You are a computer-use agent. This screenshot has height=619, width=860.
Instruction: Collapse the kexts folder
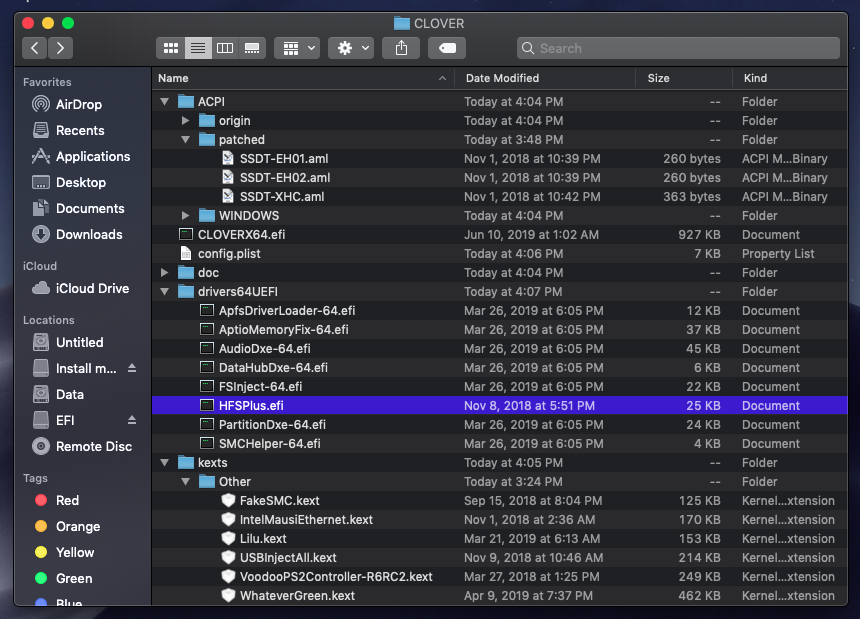165,463
